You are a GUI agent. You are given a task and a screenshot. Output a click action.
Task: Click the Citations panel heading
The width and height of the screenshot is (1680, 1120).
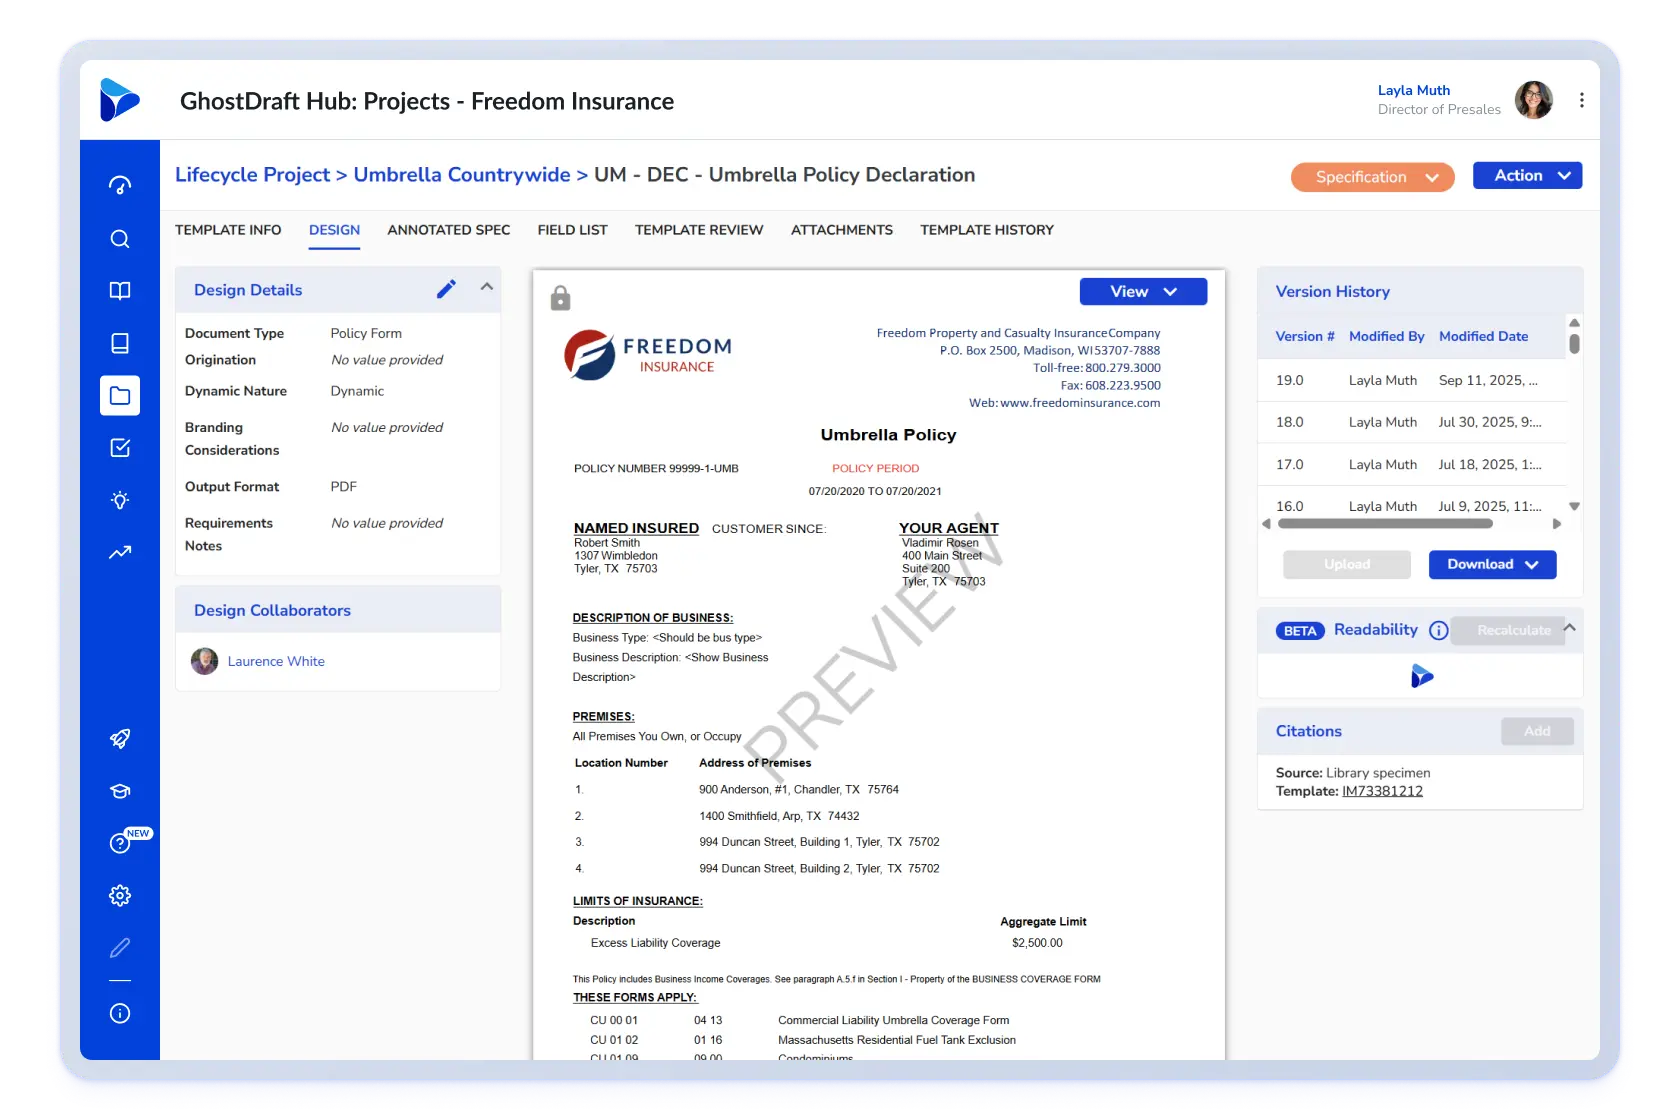(1308, 731)
